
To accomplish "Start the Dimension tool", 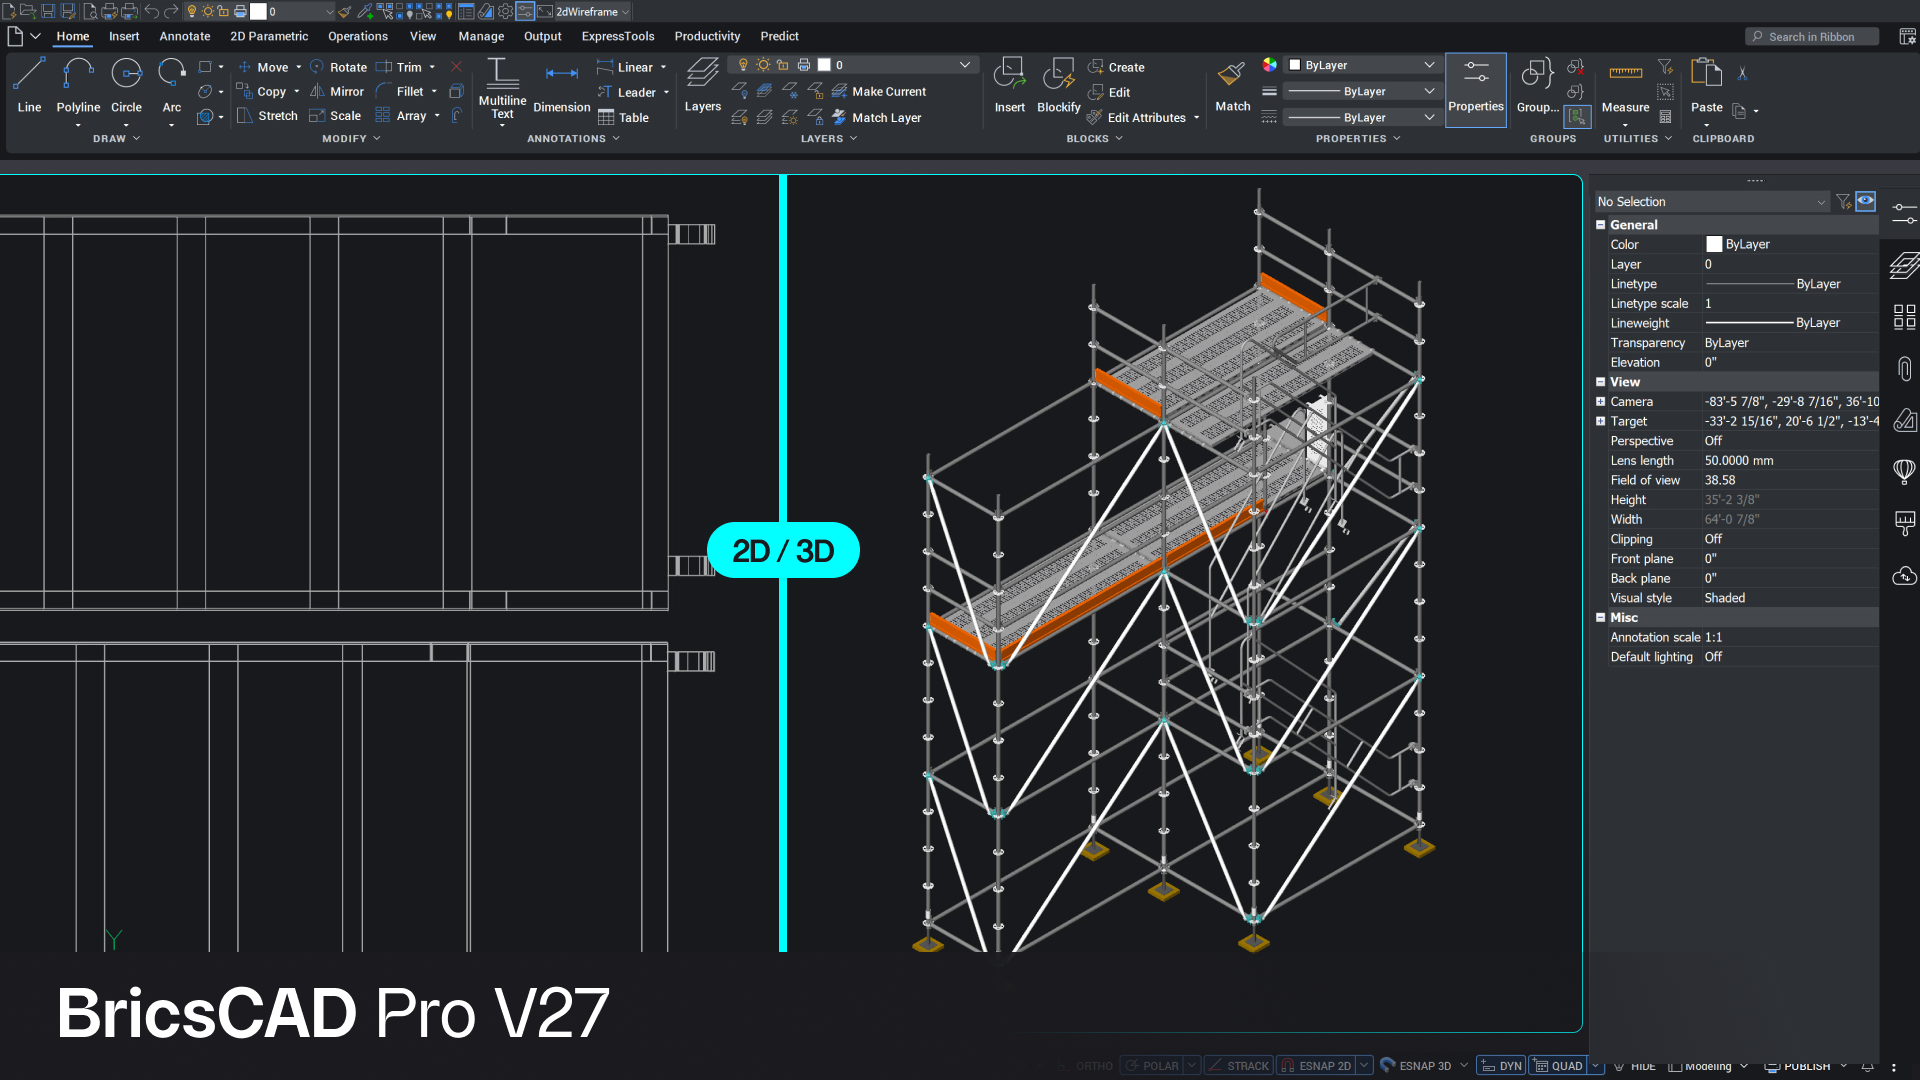I will pyautogui.click(x=561, y=88).
